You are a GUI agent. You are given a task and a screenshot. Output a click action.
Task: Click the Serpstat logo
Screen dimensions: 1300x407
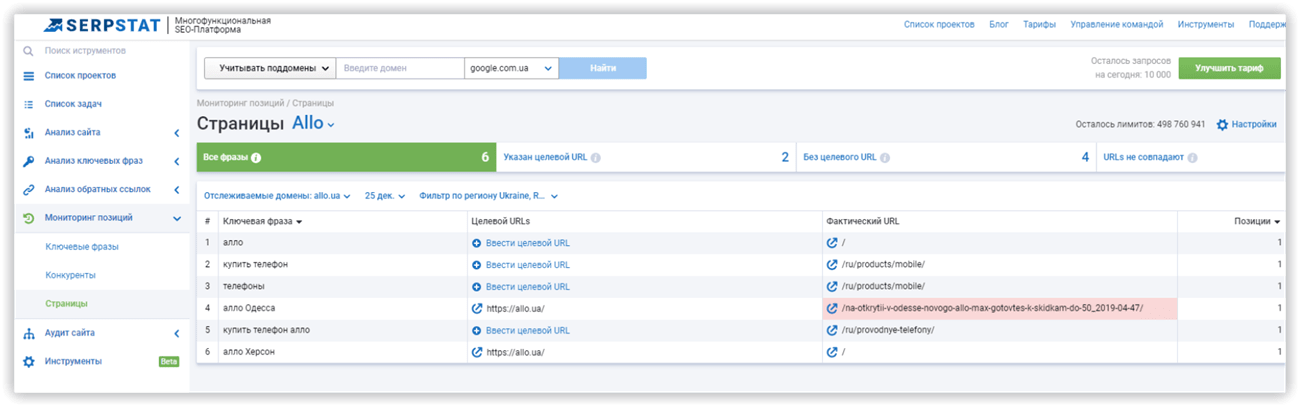click(100, 24)
